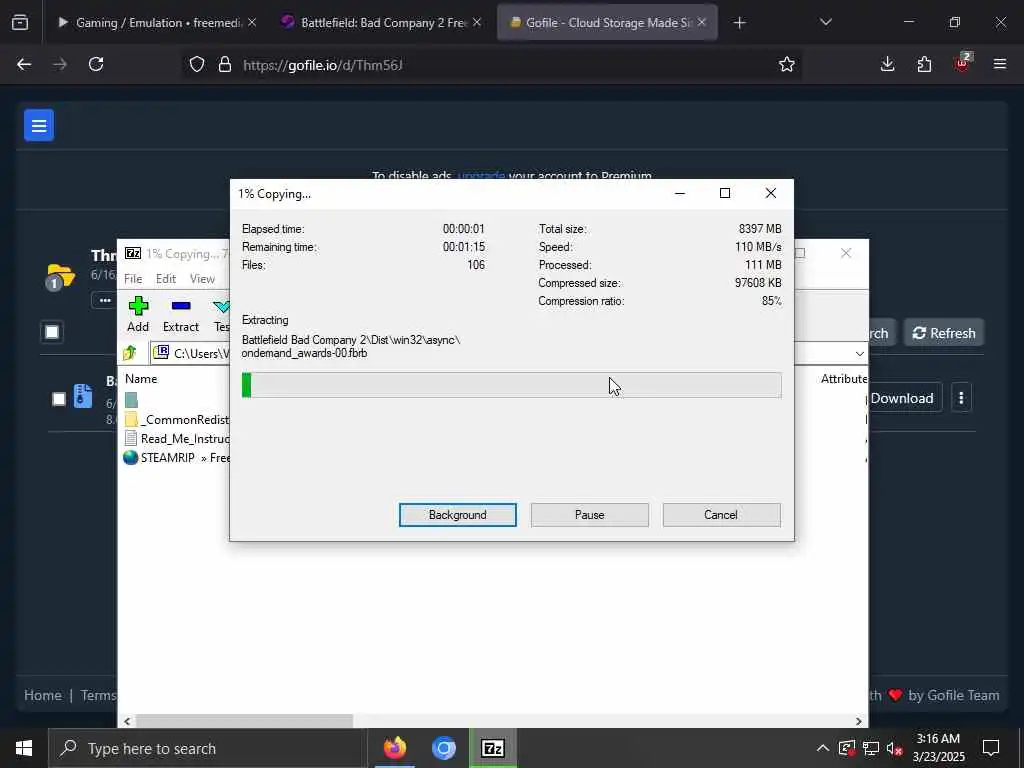
Task: Click the taskbar clock and date
Action: [x=938, y=748]
